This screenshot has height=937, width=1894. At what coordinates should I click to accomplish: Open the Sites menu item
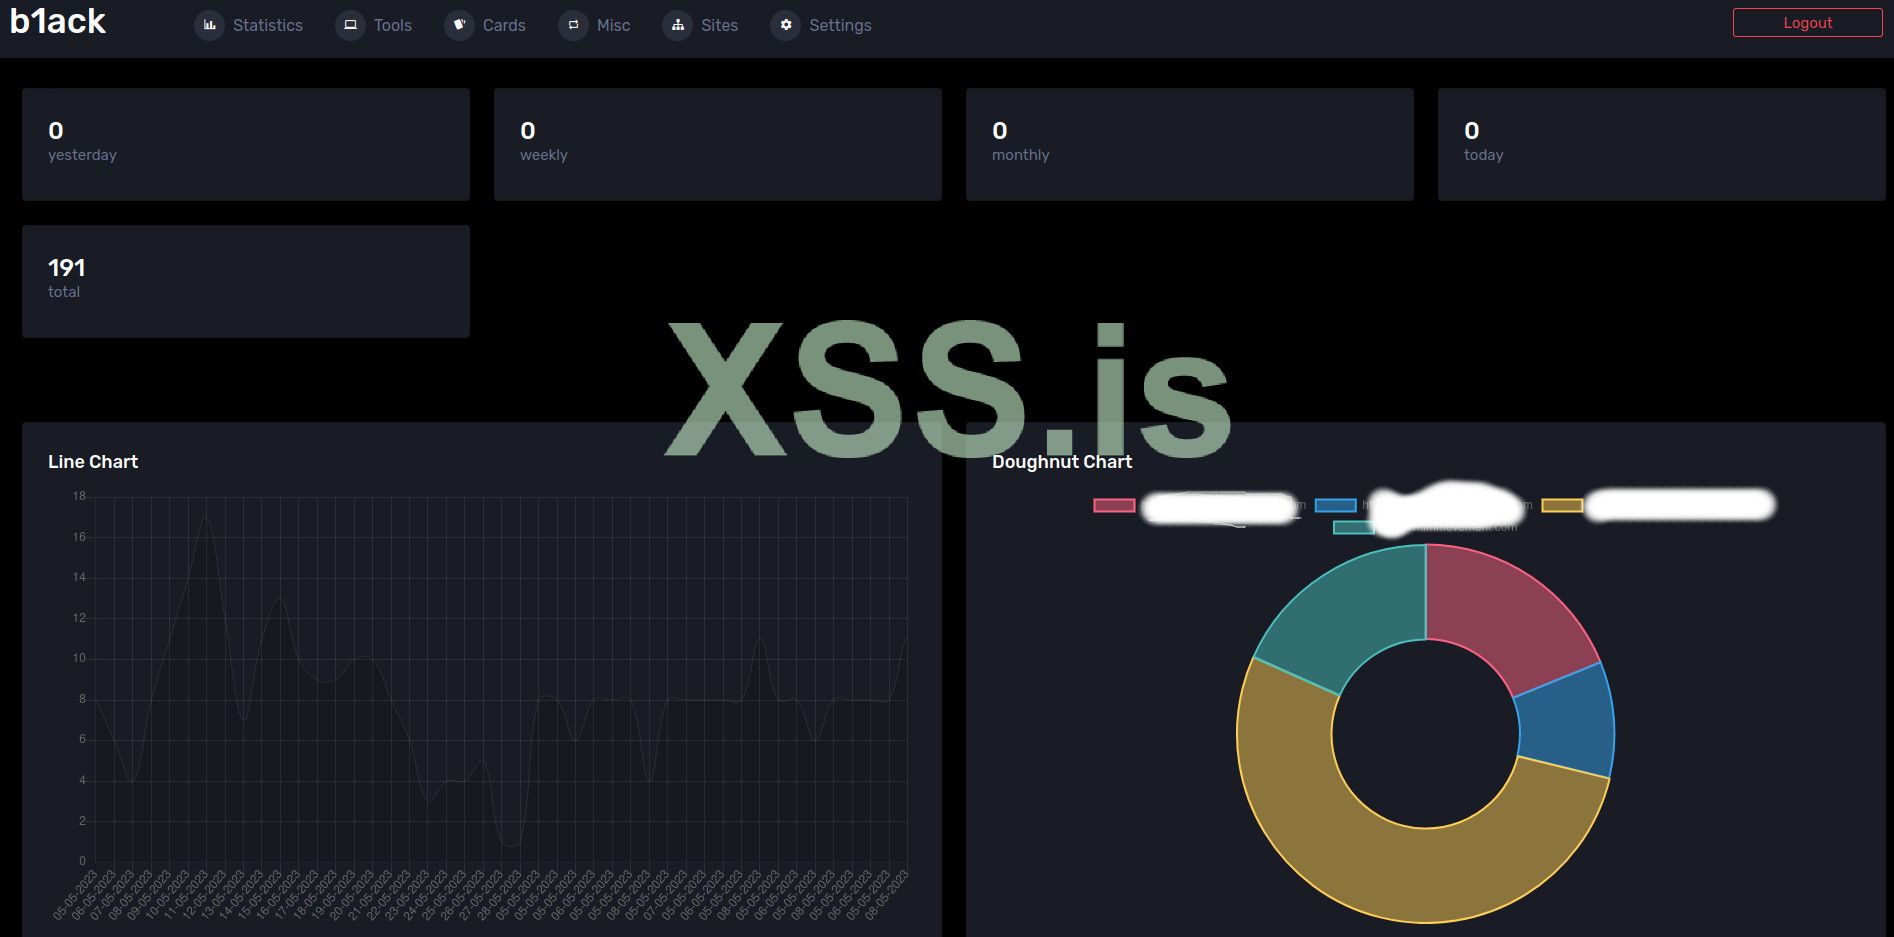700,25
